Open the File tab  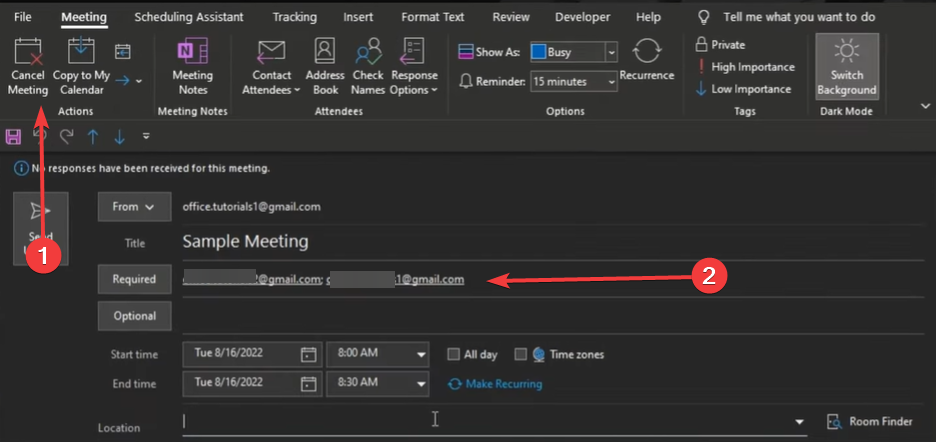(23, 17)
